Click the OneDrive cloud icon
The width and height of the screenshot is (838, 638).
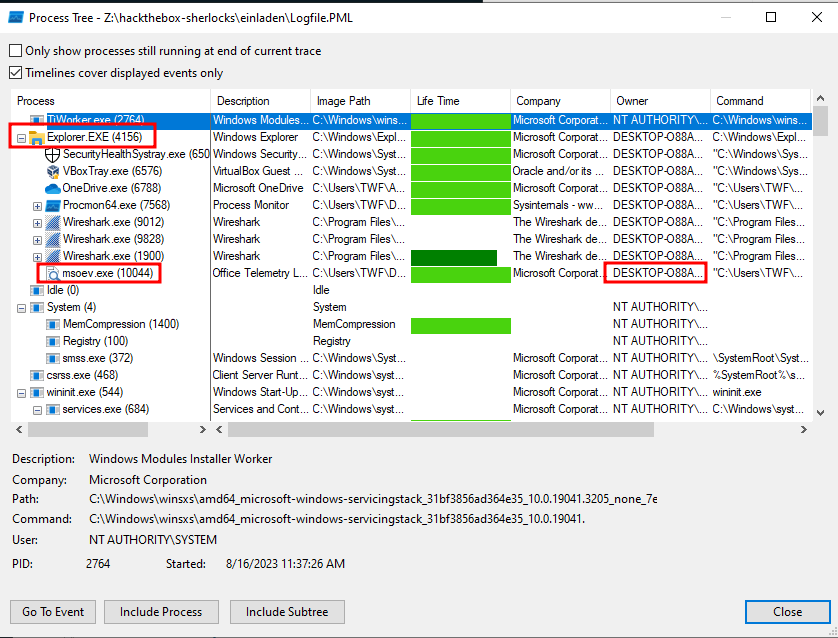pos(53,188)
